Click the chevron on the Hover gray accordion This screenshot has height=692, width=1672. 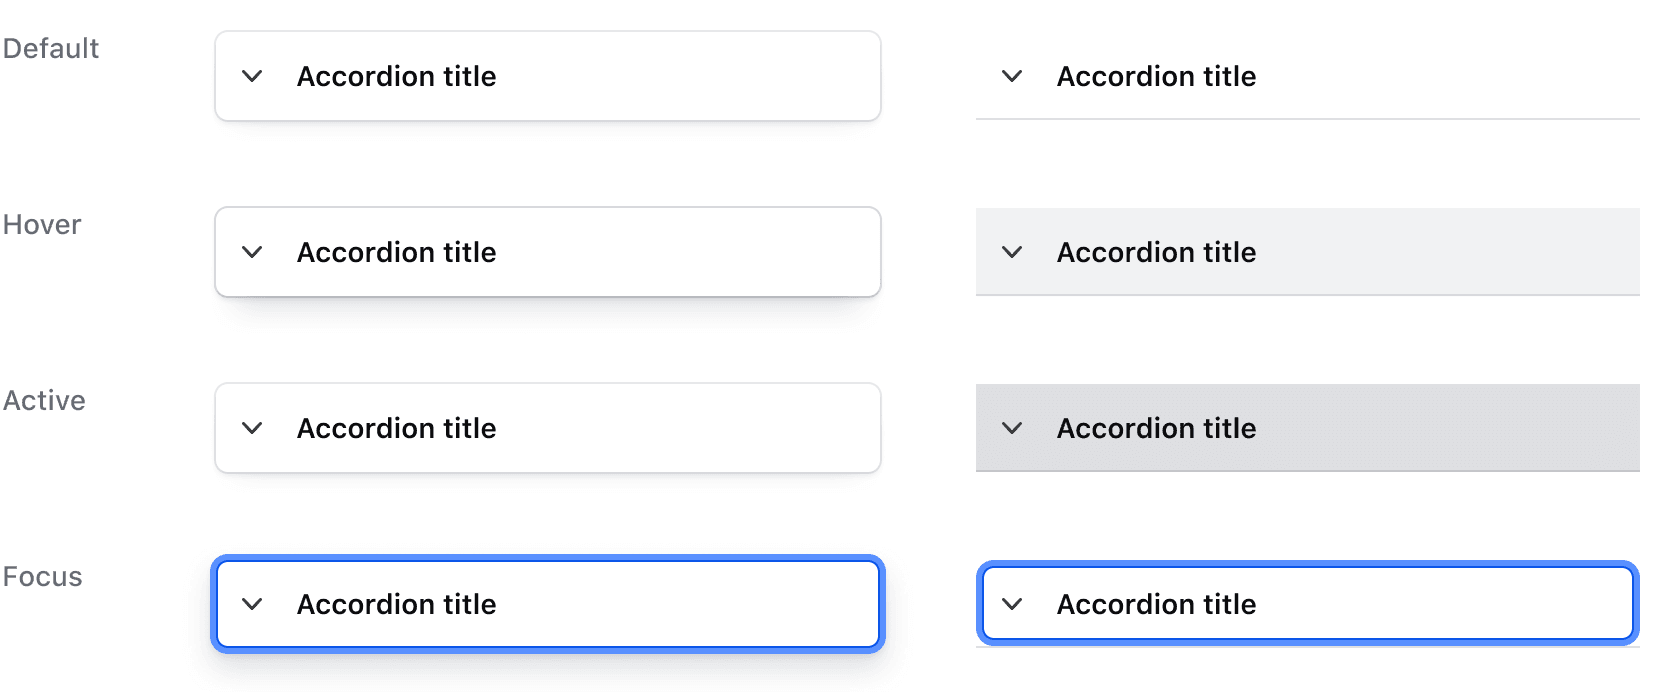1012,252
